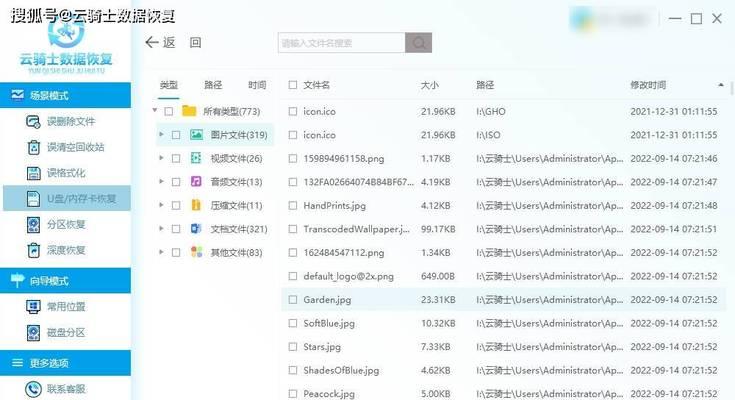
Task: Click the magnifier search button
Action: point(419,43)
